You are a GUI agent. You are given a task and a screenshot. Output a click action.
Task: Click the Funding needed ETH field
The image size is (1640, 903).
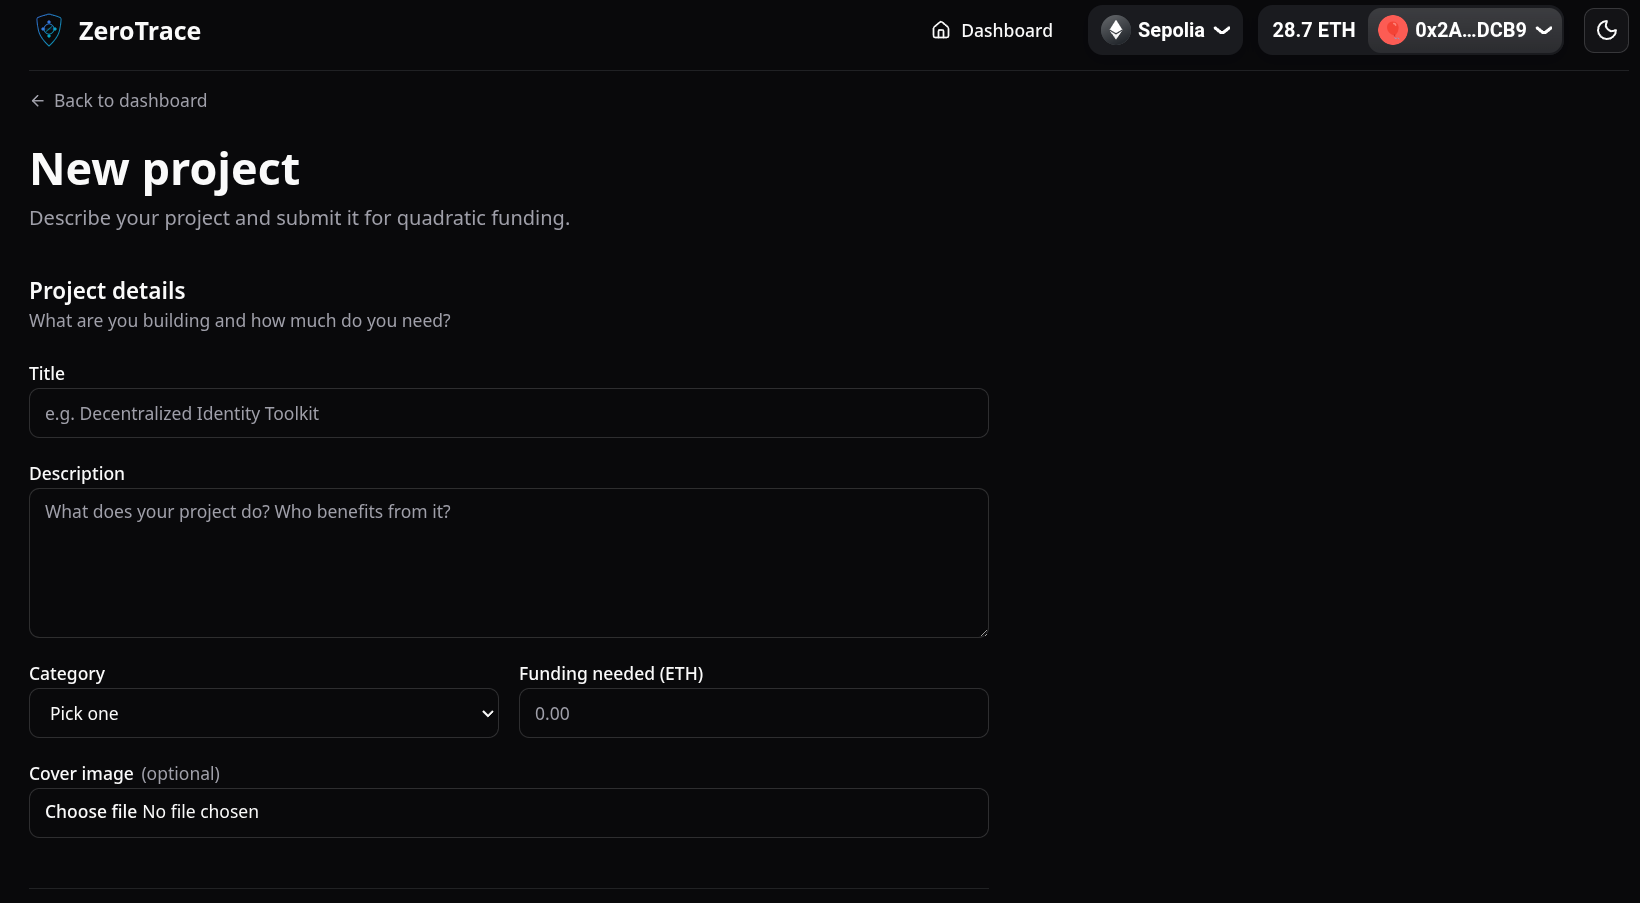(753, 713)
